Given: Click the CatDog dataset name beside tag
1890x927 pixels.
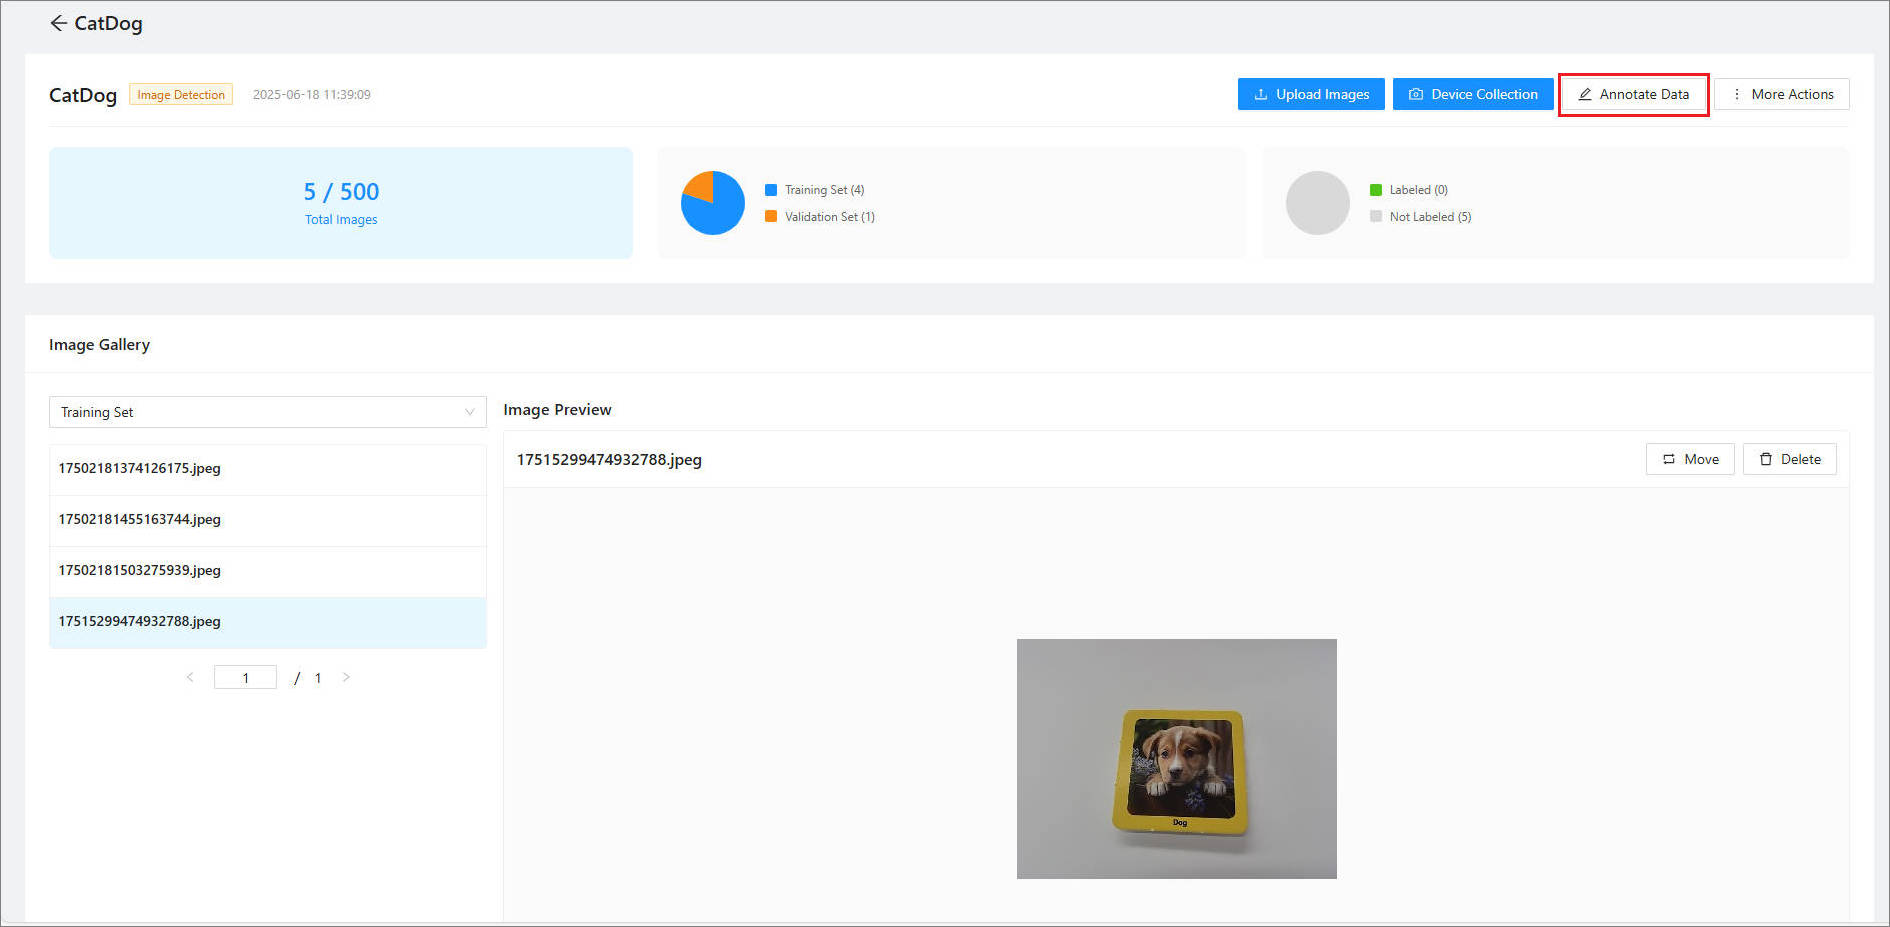Looking at the screenshot, I should (x=83, y=95).
